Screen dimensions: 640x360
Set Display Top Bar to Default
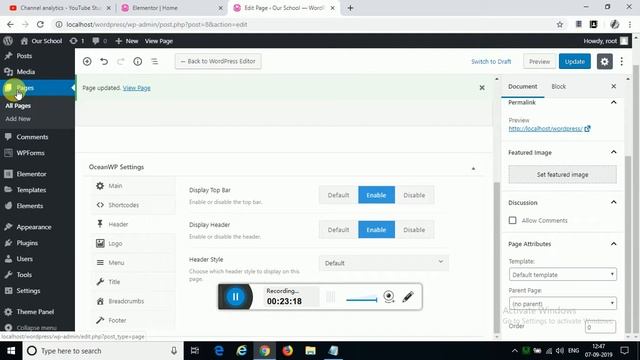pyautogui.click(x=338, y=195)
